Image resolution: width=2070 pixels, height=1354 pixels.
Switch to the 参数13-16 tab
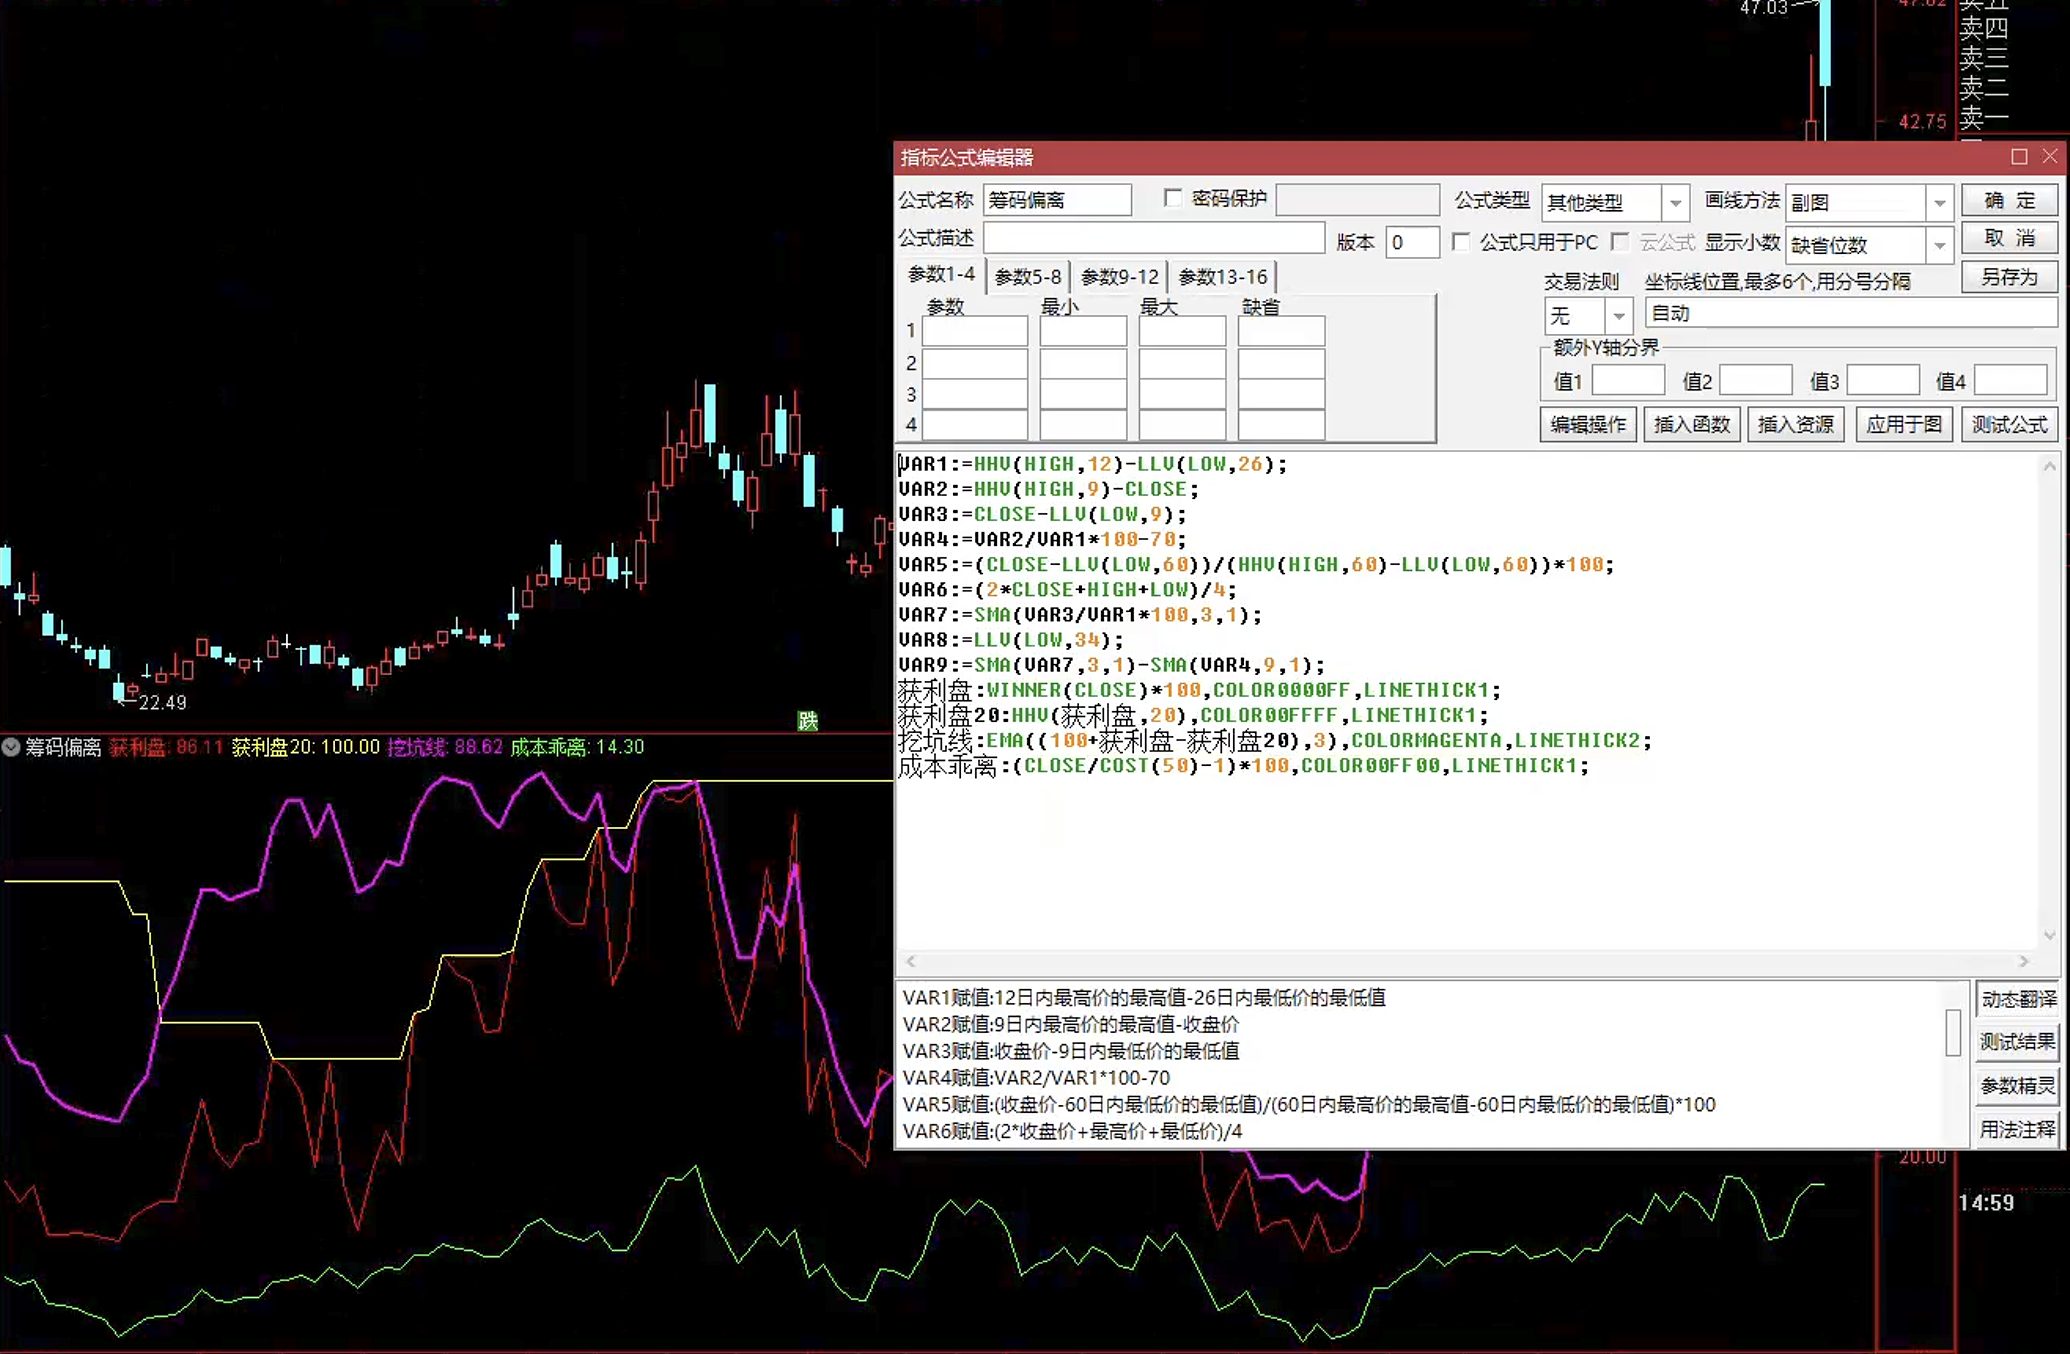(x=1222, y=277)
